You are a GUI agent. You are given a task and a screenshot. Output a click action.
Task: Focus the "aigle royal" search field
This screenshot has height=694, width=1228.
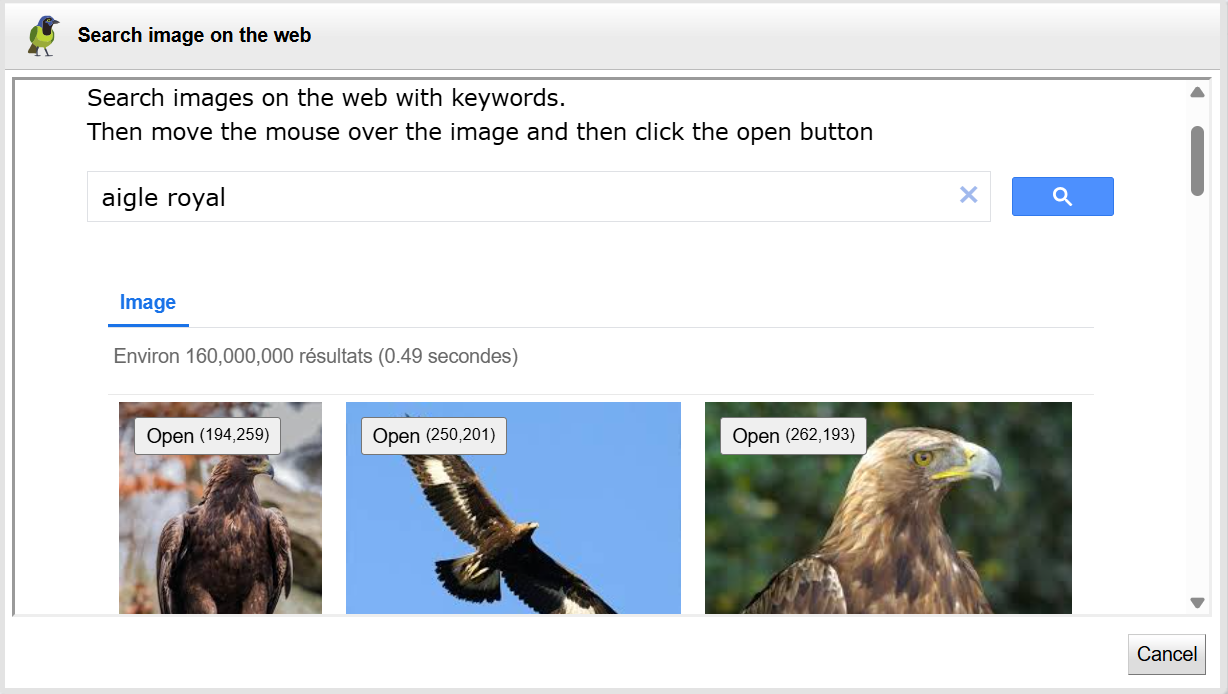click(520, 197)
